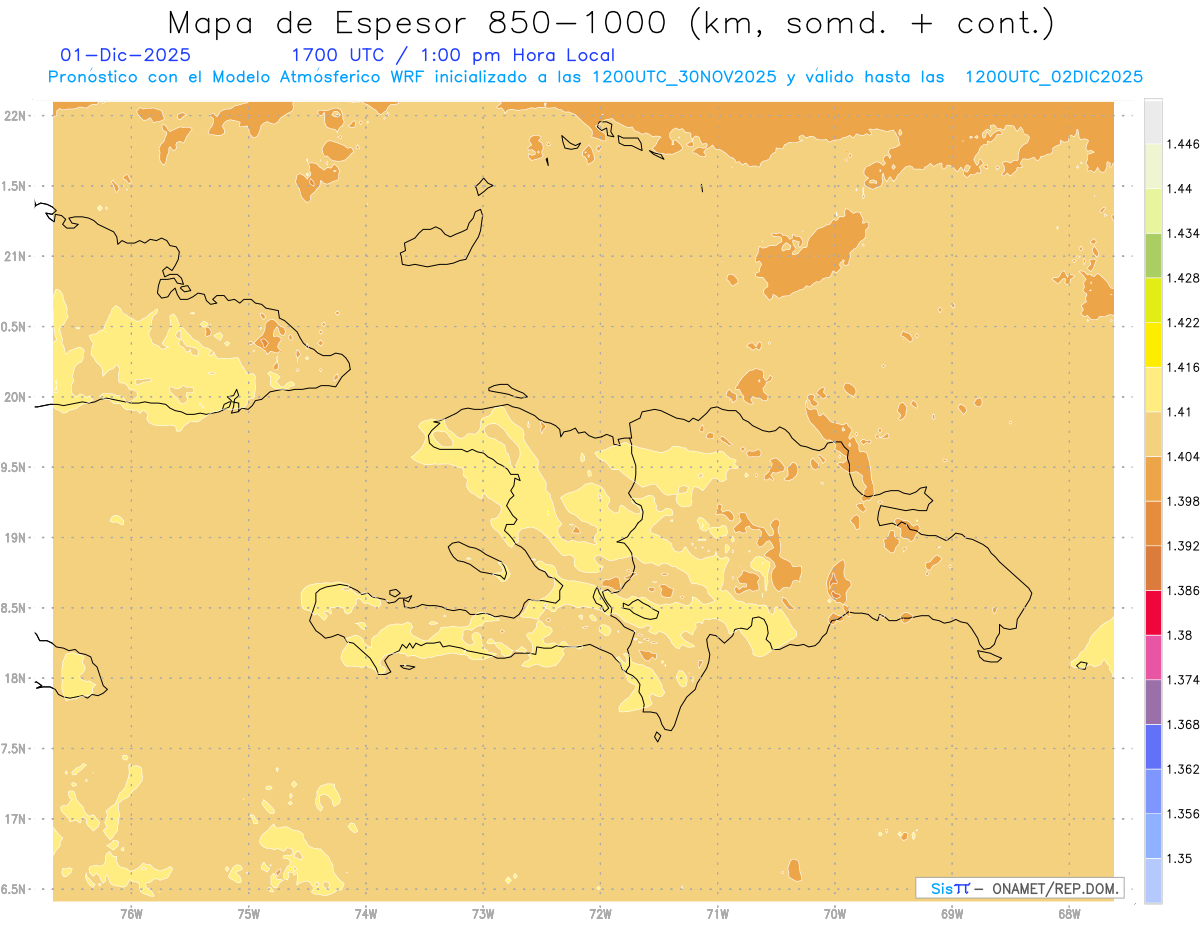Click the colorbar value '1.41'
1200x927 pixels.
click(1179, 411)
